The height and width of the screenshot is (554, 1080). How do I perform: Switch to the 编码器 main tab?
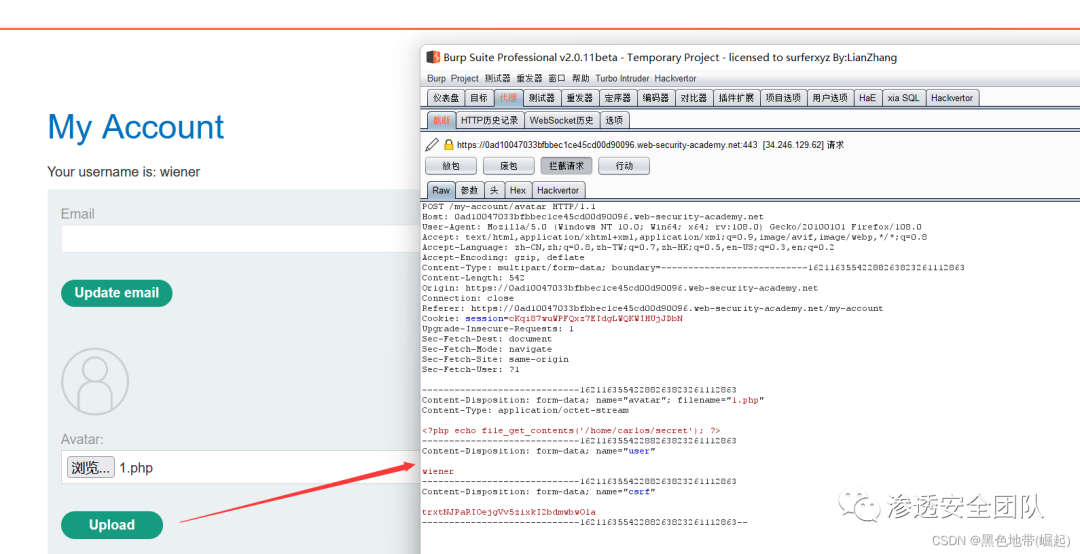tap(656, 98)
